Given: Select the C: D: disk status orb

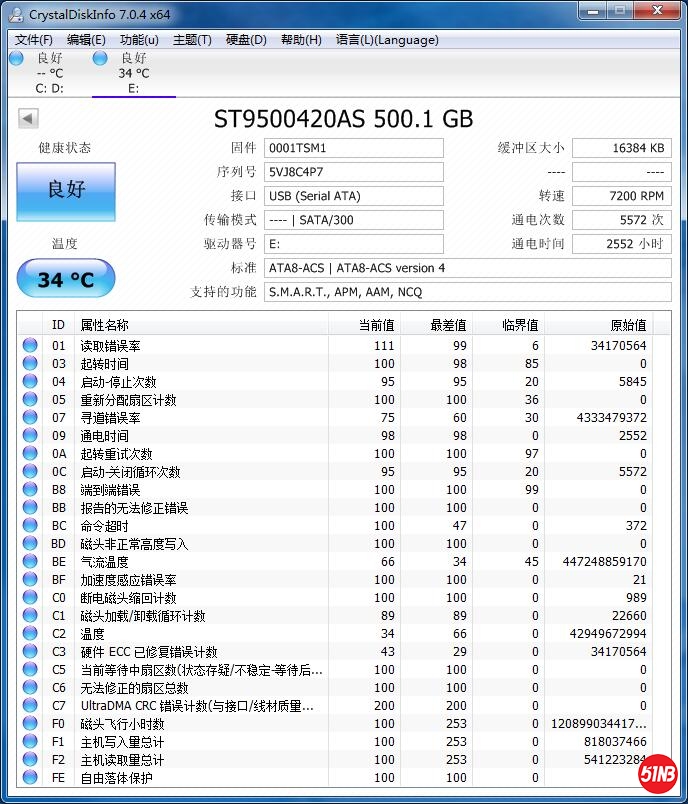Looking at the screenshot, I should pyautogui.click(x=16, y=58).
